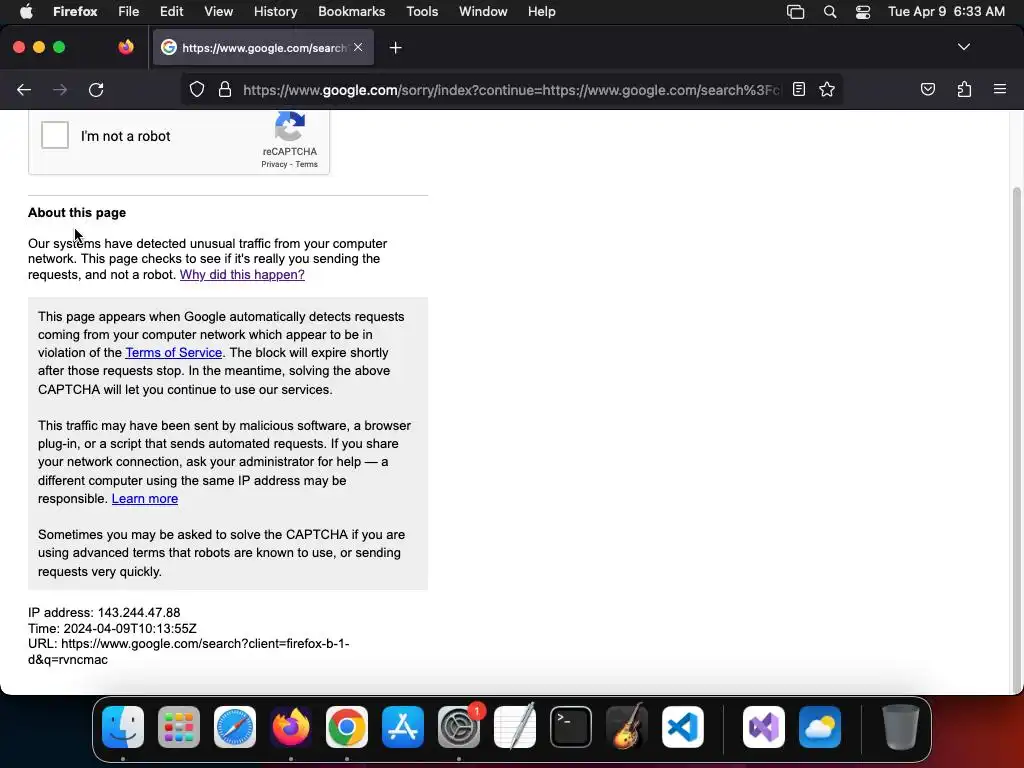
Task: Open Spotlight search in menu bar
Action: click(830, 12)
